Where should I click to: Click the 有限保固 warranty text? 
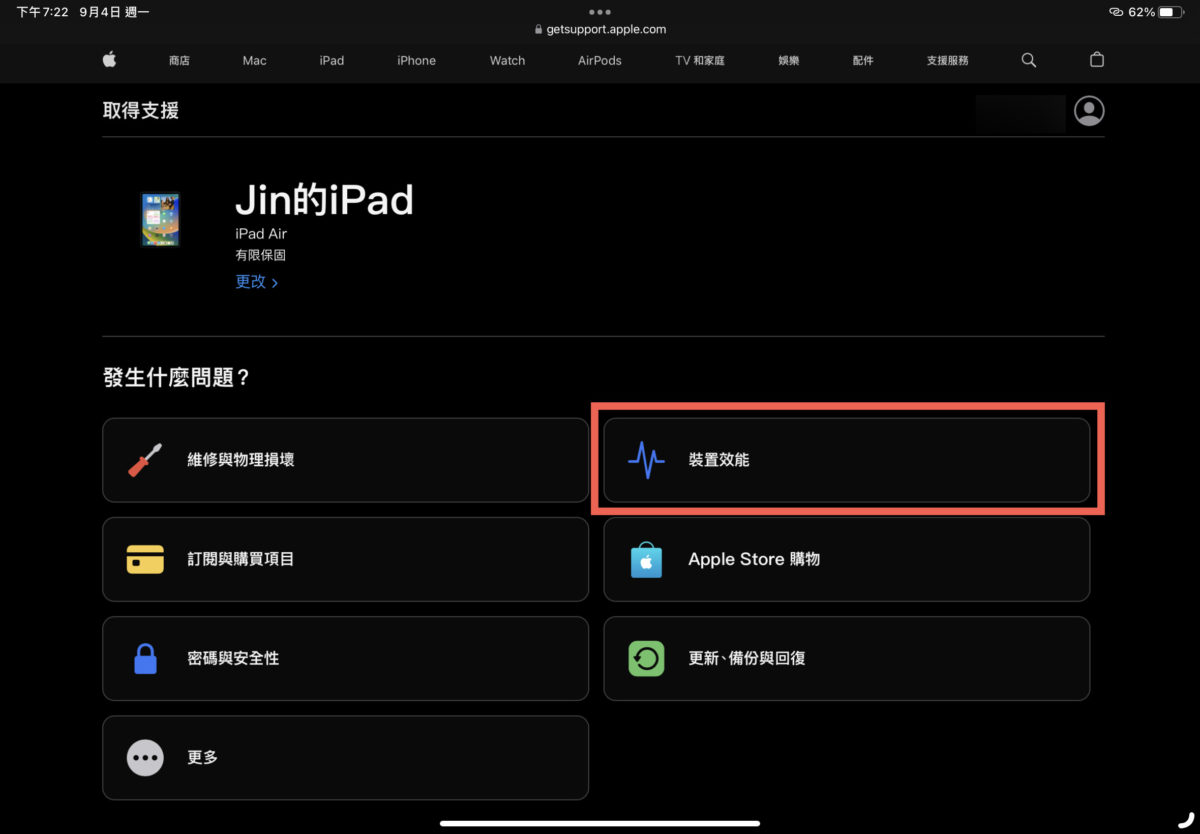[x=261, y=255]
